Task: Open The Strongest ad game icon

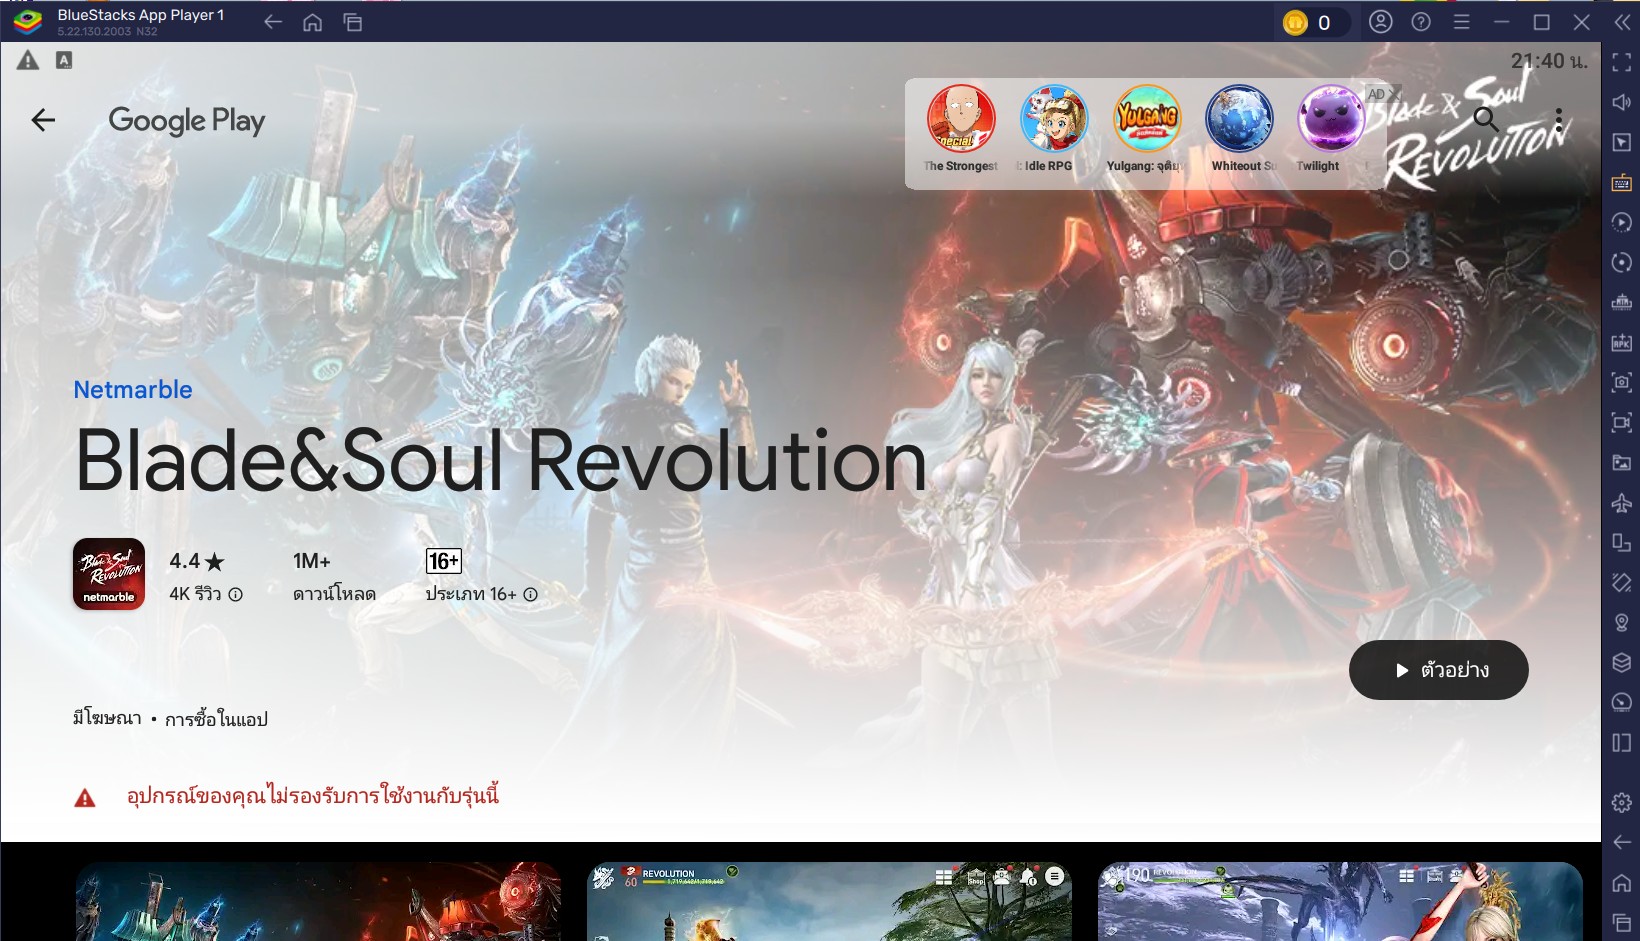Action: (x=961, y=118)
